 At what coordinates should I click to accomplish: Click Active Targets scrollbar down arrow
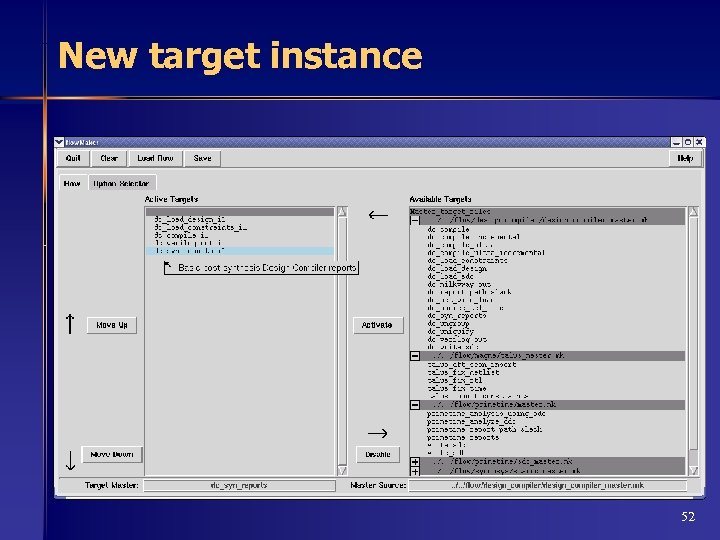[342, 471]
